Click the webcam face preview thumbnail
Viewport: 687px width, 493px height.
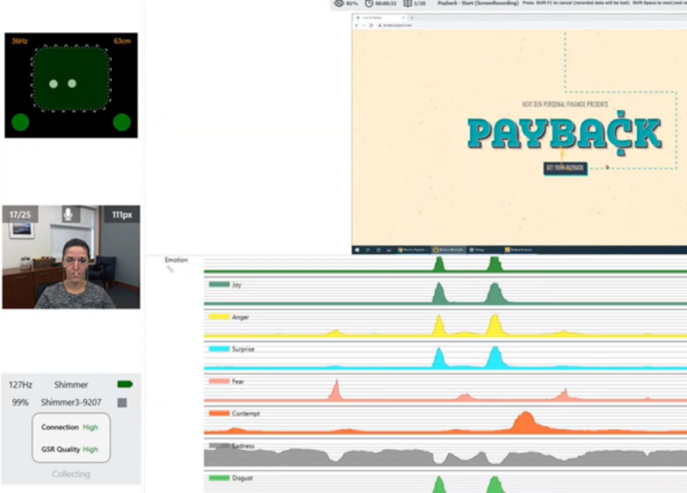(x=71, y=257)
